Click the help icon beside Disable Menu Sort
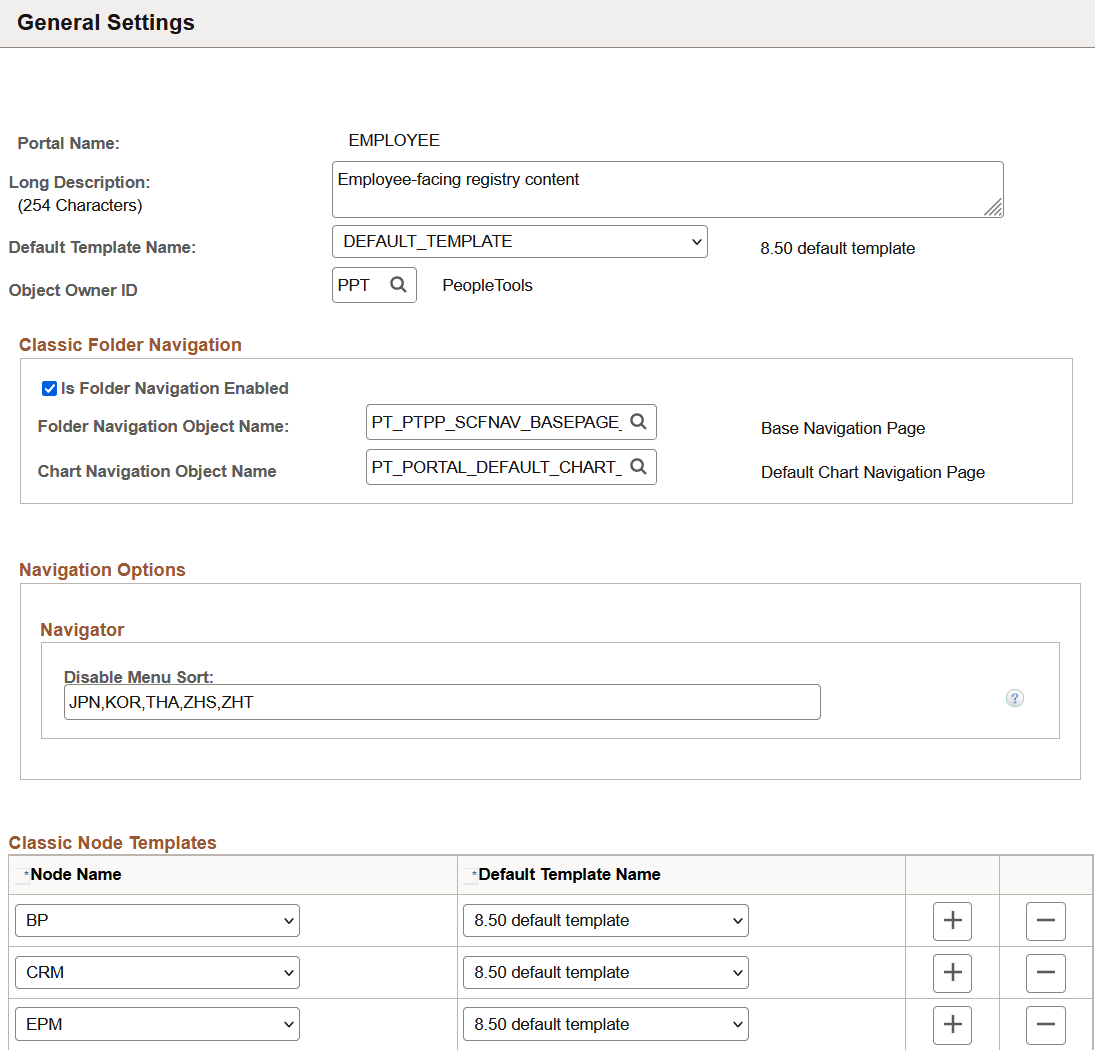 pos(1015,698)
